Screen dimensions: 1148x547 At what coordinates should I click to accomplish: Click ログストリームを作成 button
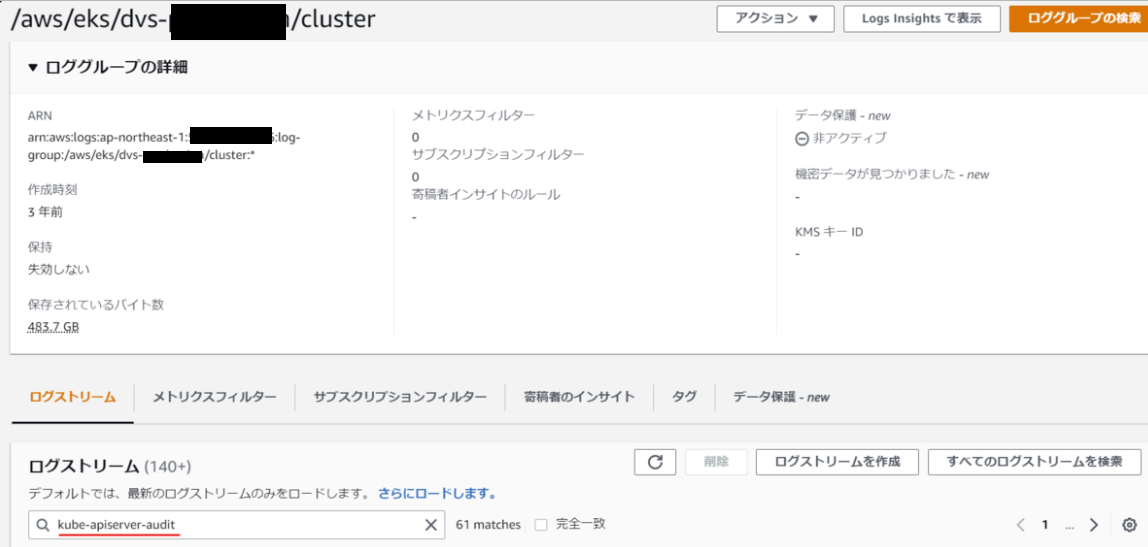pos(837,462)
